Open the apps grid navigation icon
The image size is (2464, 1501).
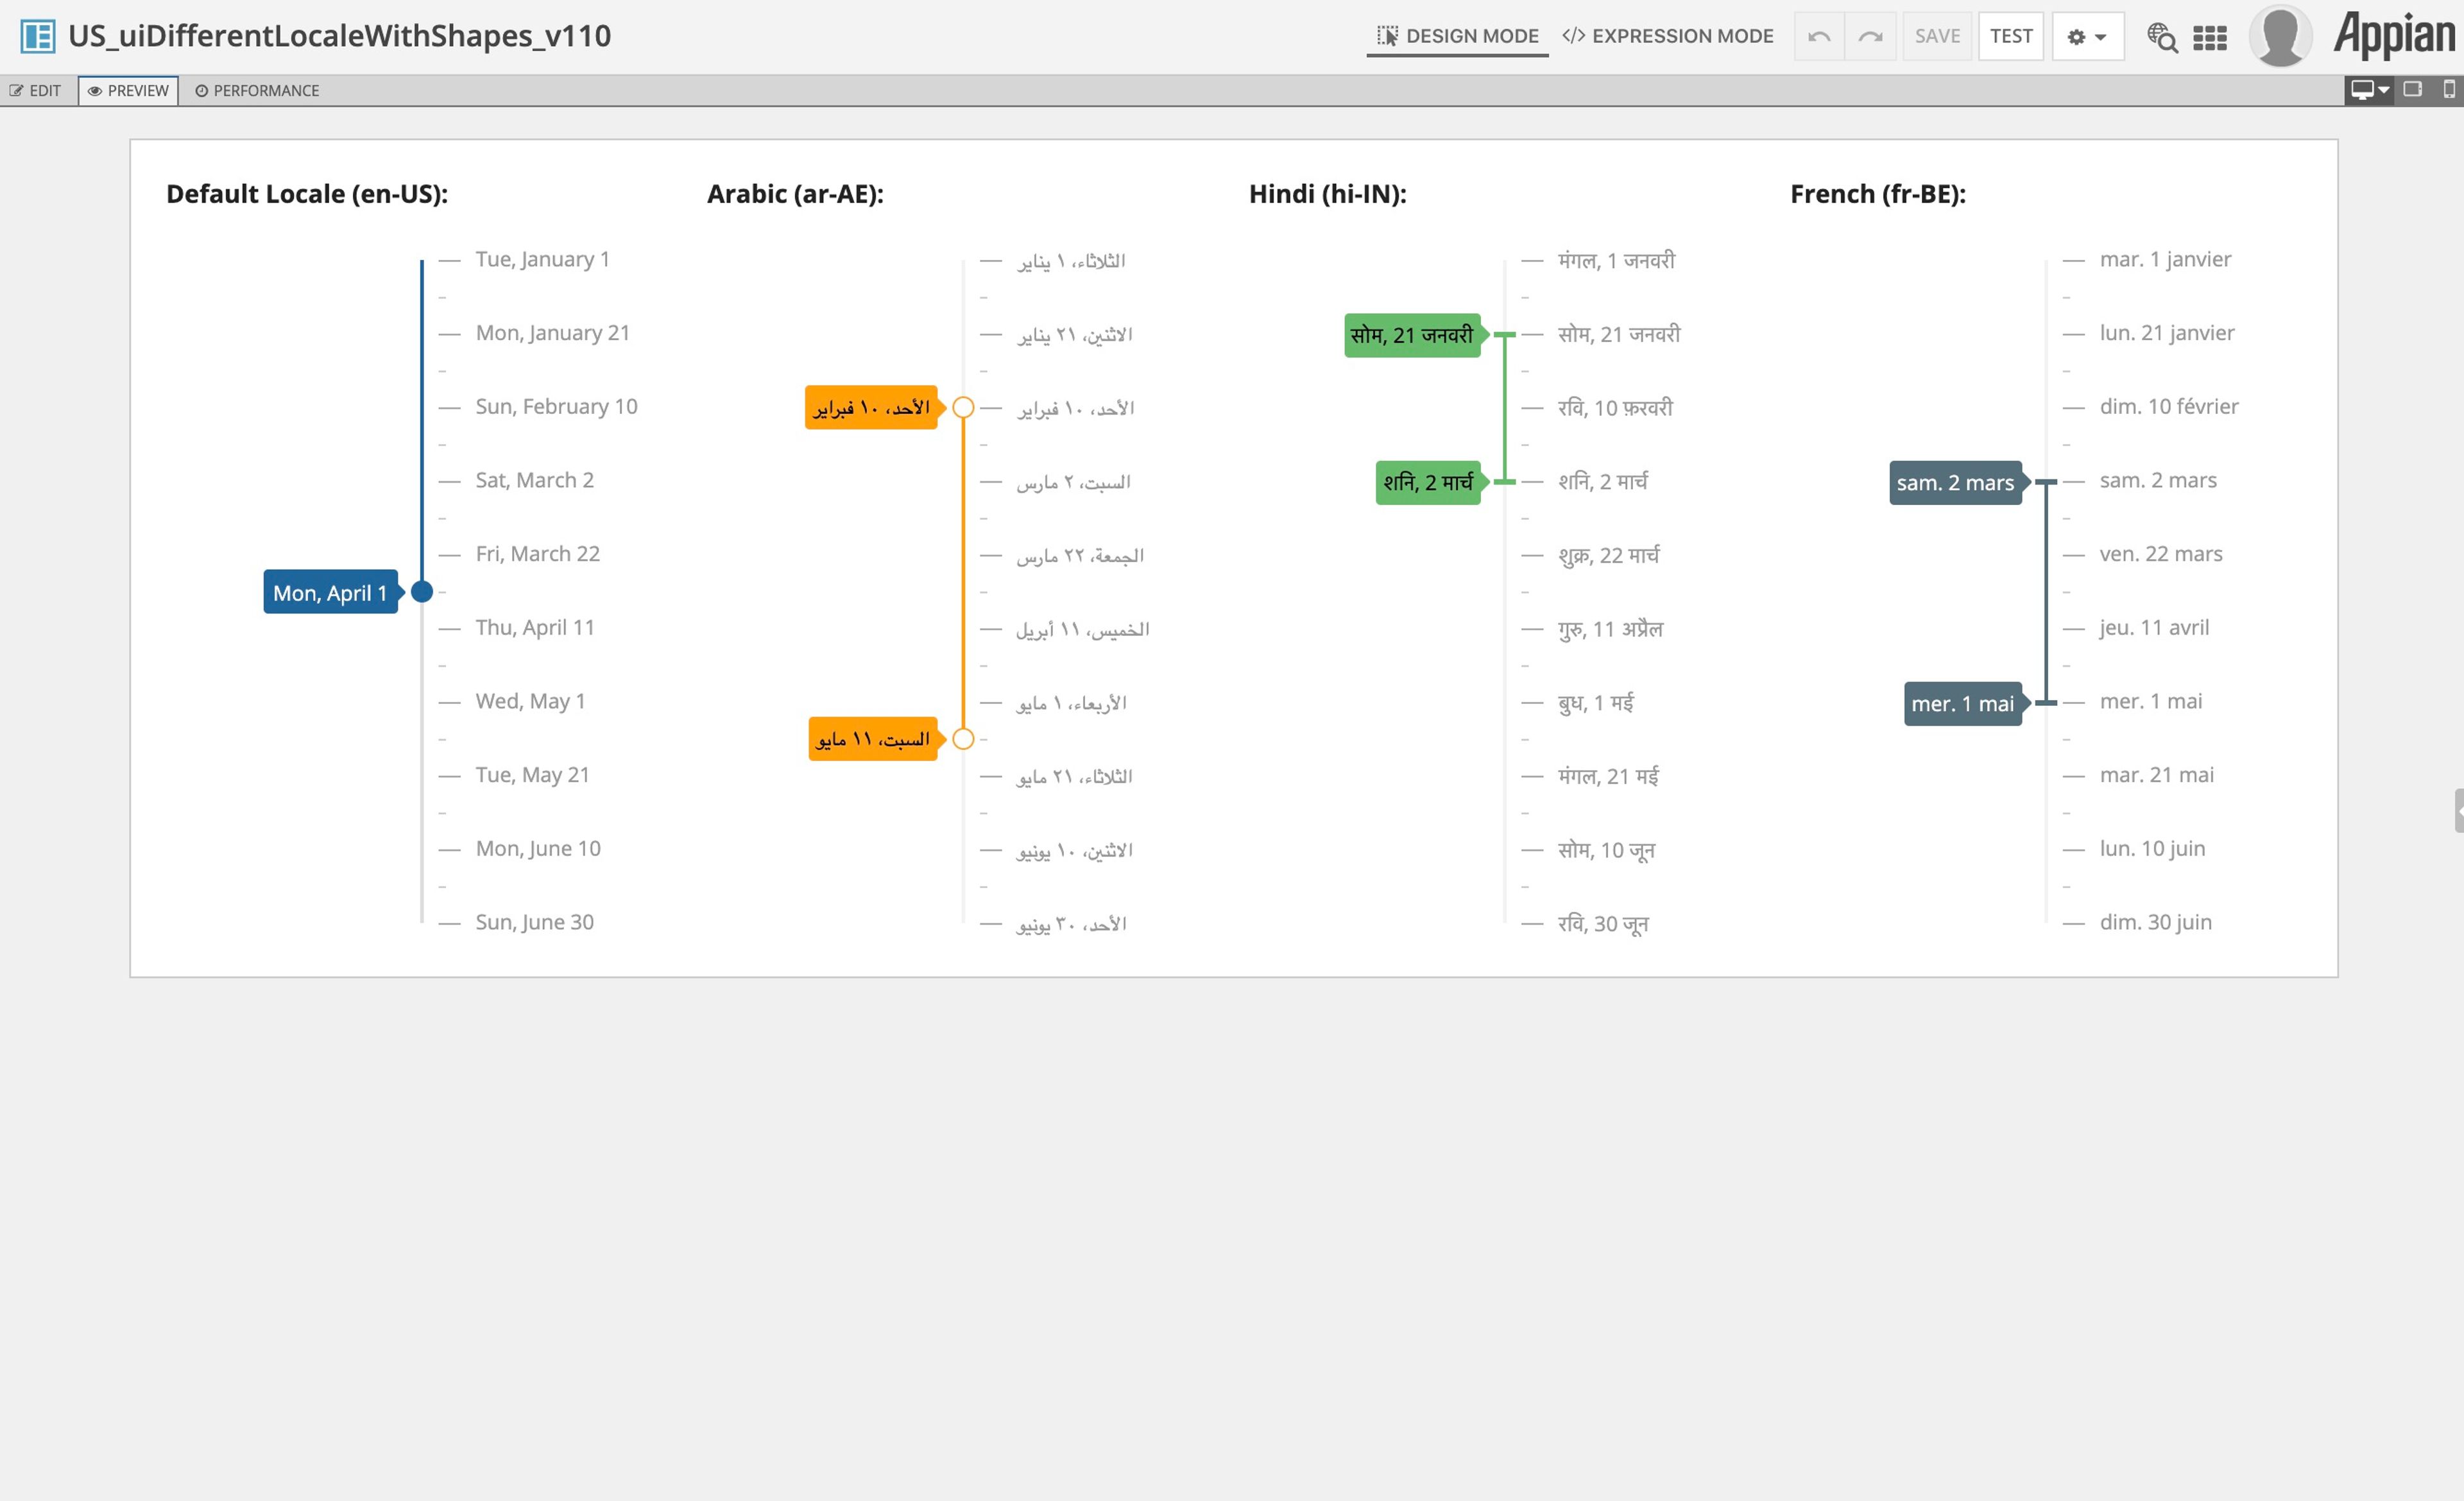pyautogui.click(x=2210, y=37)
